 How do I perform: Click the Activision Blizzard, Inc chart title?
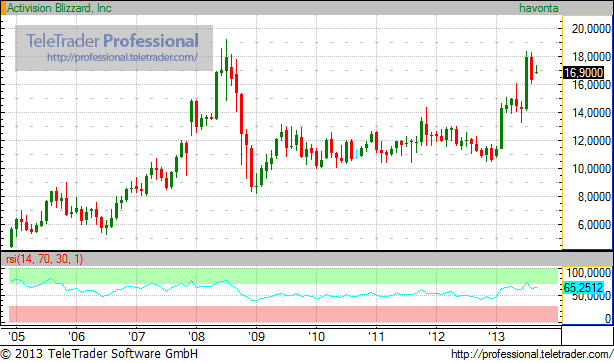pyautogui.click(x=59, y=8)
